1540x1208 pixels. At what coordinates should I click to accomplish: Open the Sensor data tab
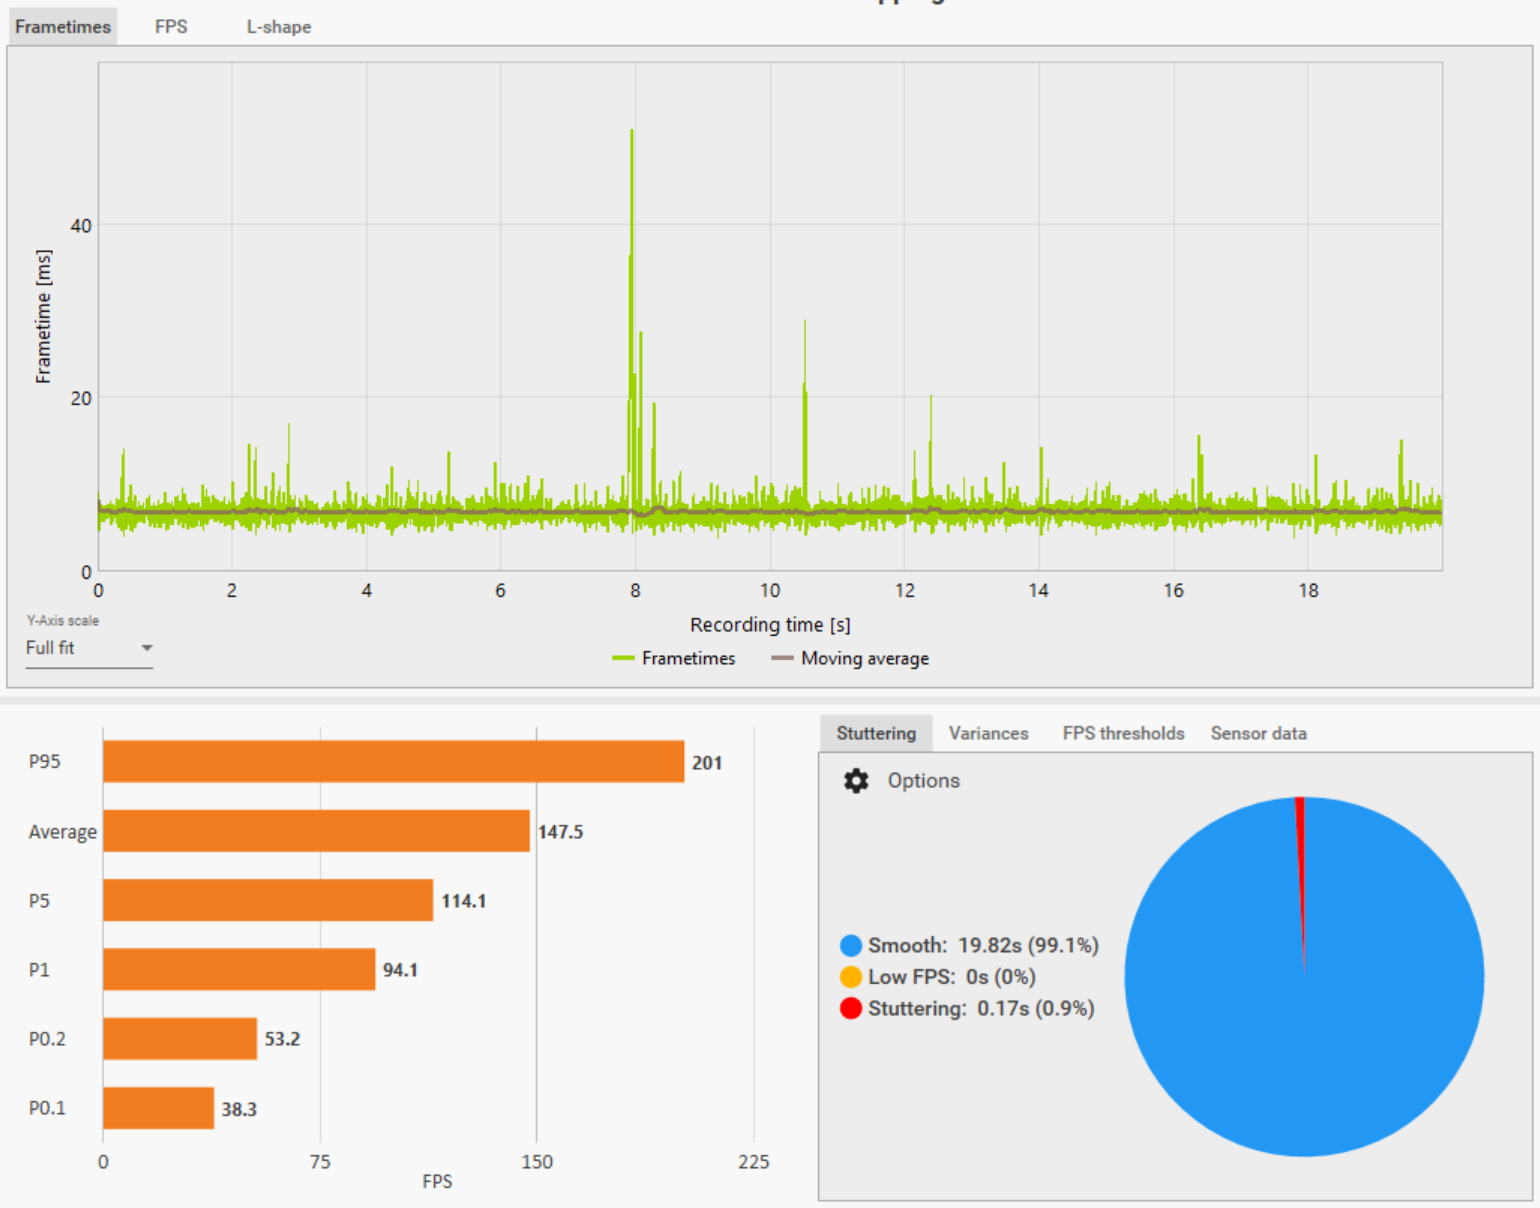point(1258,733)
